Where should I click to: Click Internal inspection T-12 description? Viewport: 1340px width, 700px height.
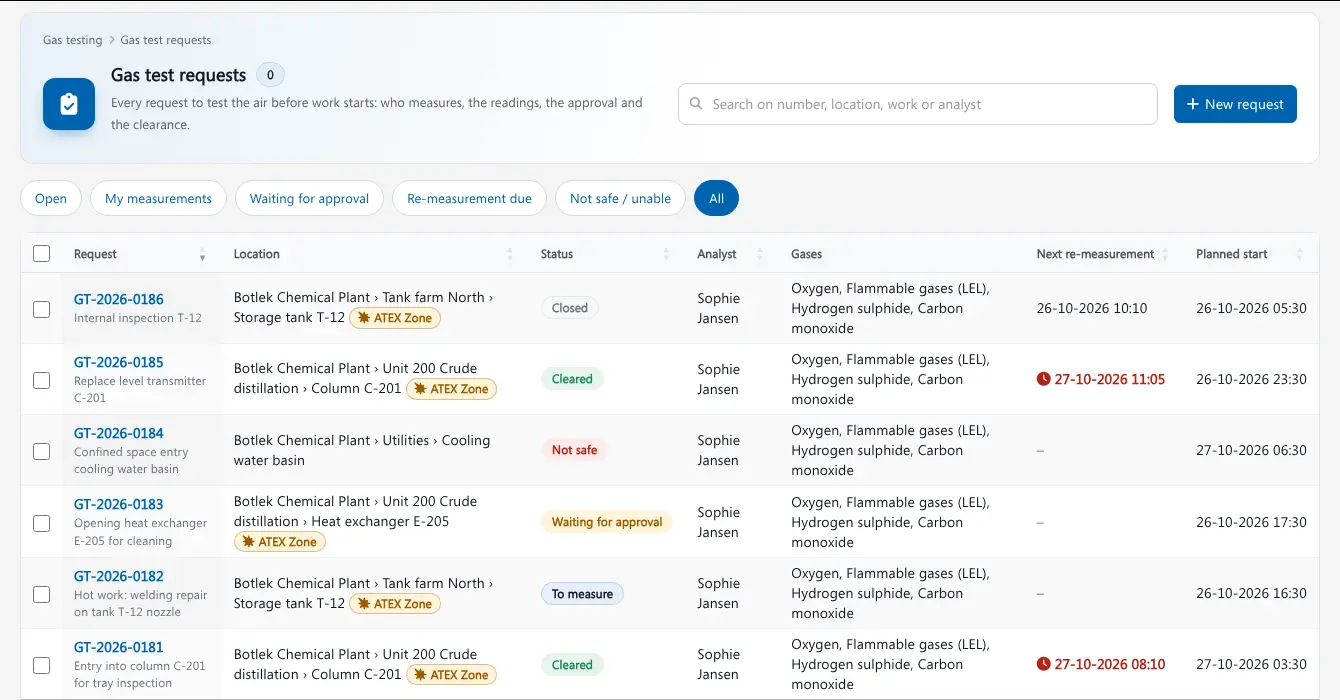(138, 318)
